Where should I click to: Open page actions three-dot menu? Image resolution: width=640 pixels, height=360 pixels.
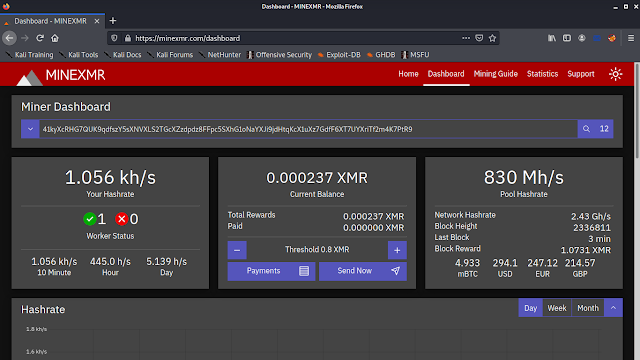click(466, 38)
